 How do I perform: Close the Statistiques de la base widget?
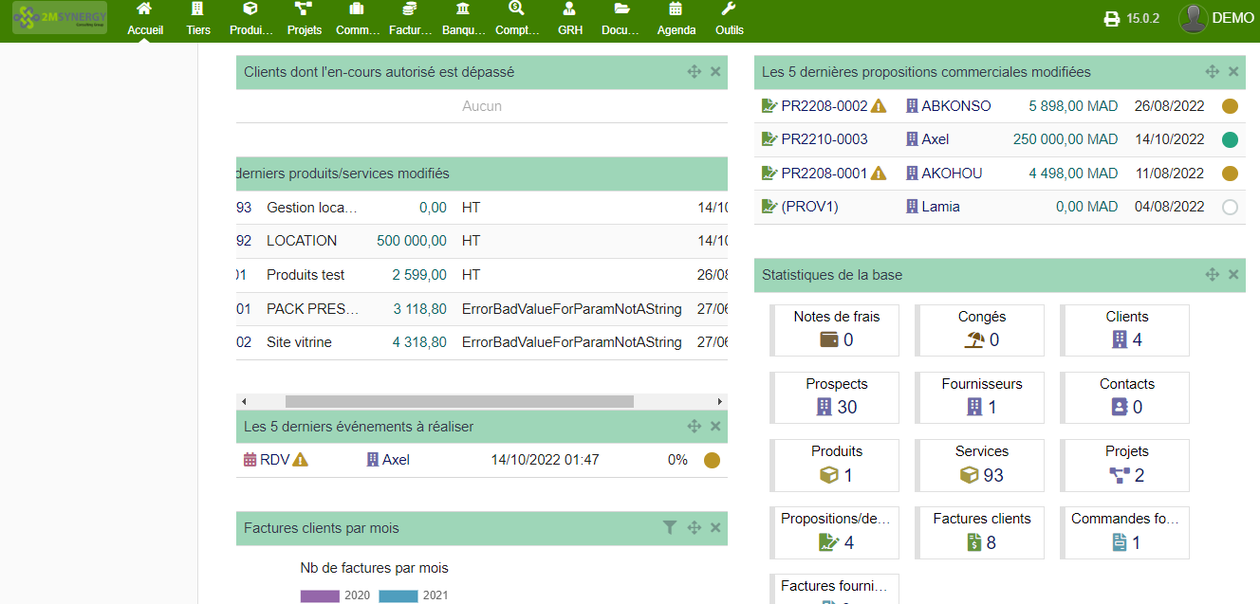[x=1233, y=274]
